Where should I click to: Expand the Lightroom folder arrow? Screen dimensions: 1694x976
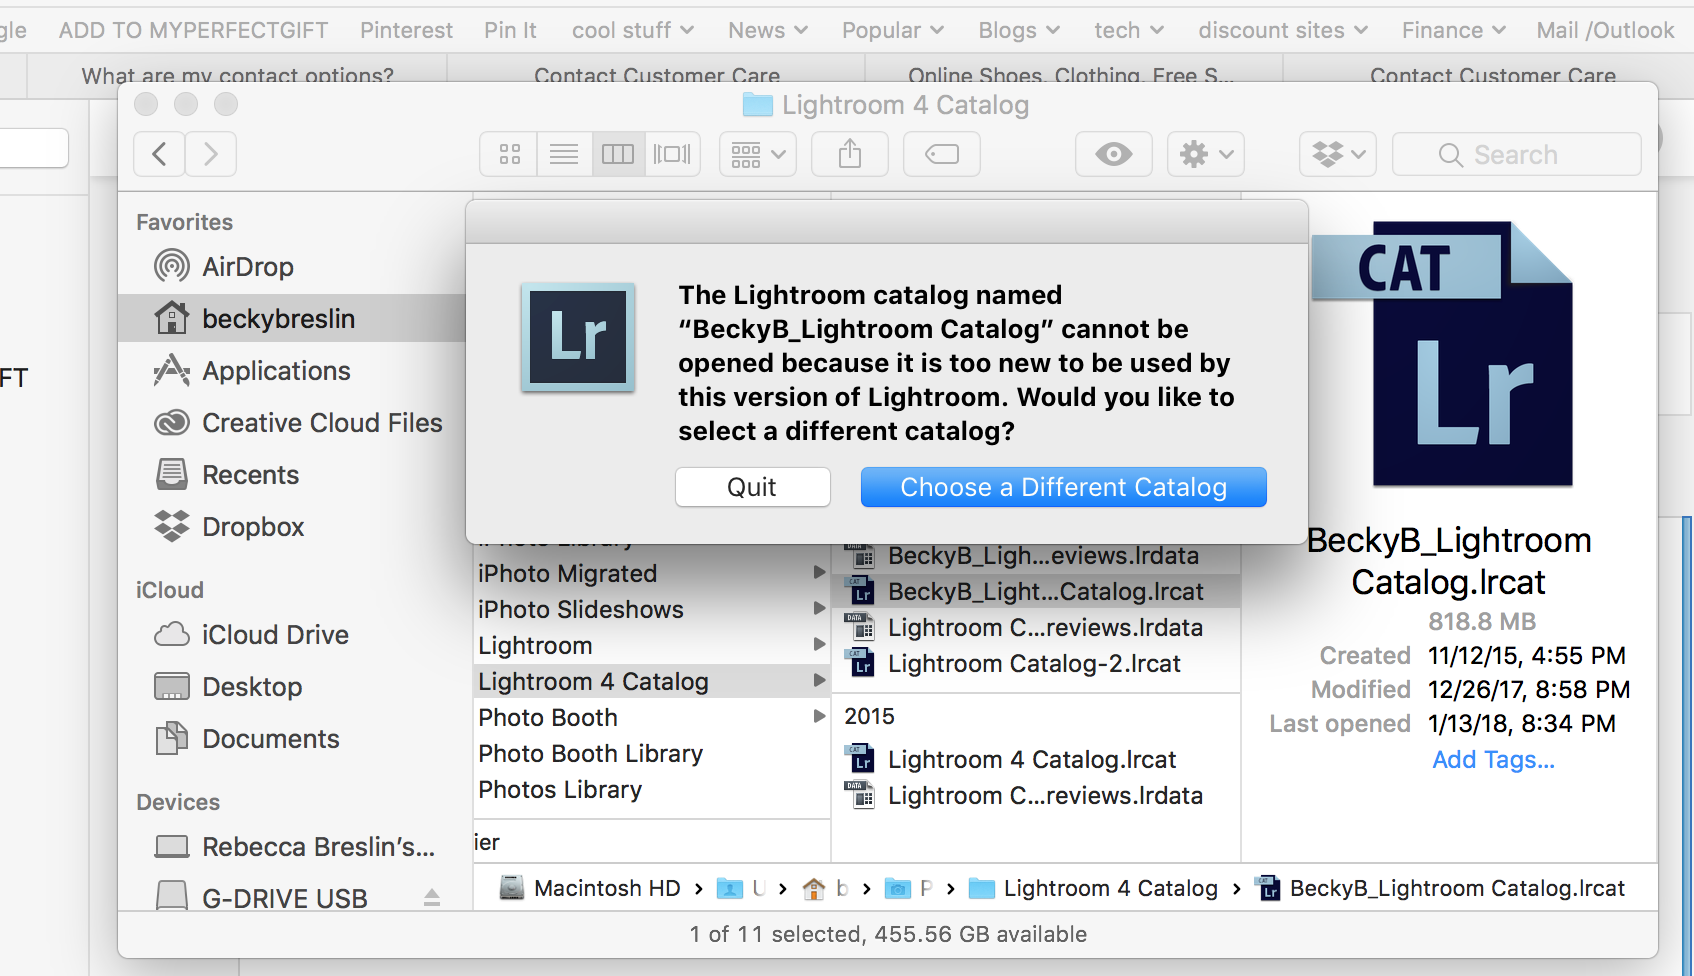(x=820, y=645)
